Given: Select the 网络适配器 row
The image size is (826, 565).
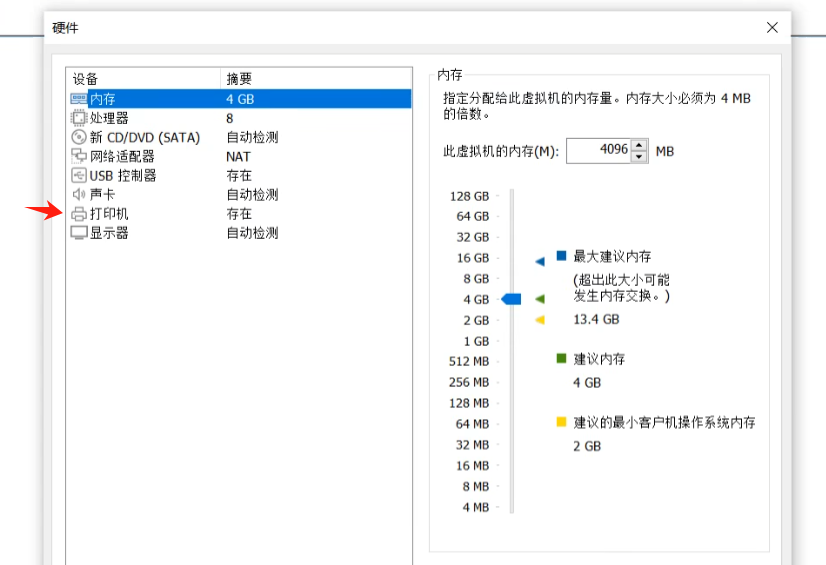Looking at the screenshot, I should point(241,156).
